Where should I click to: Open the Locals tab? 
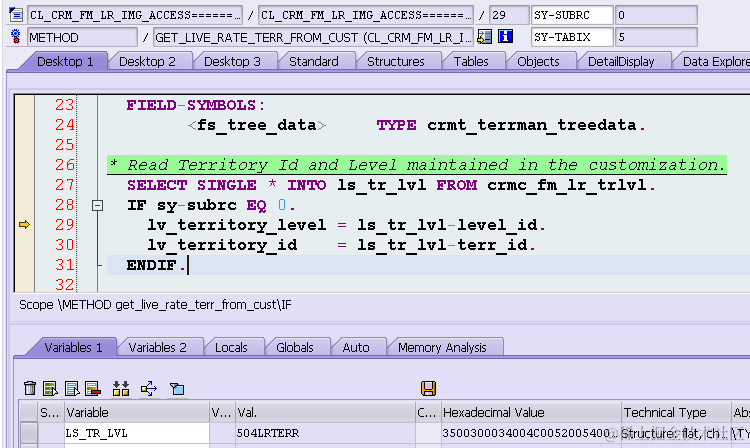(x=231, y=348)
